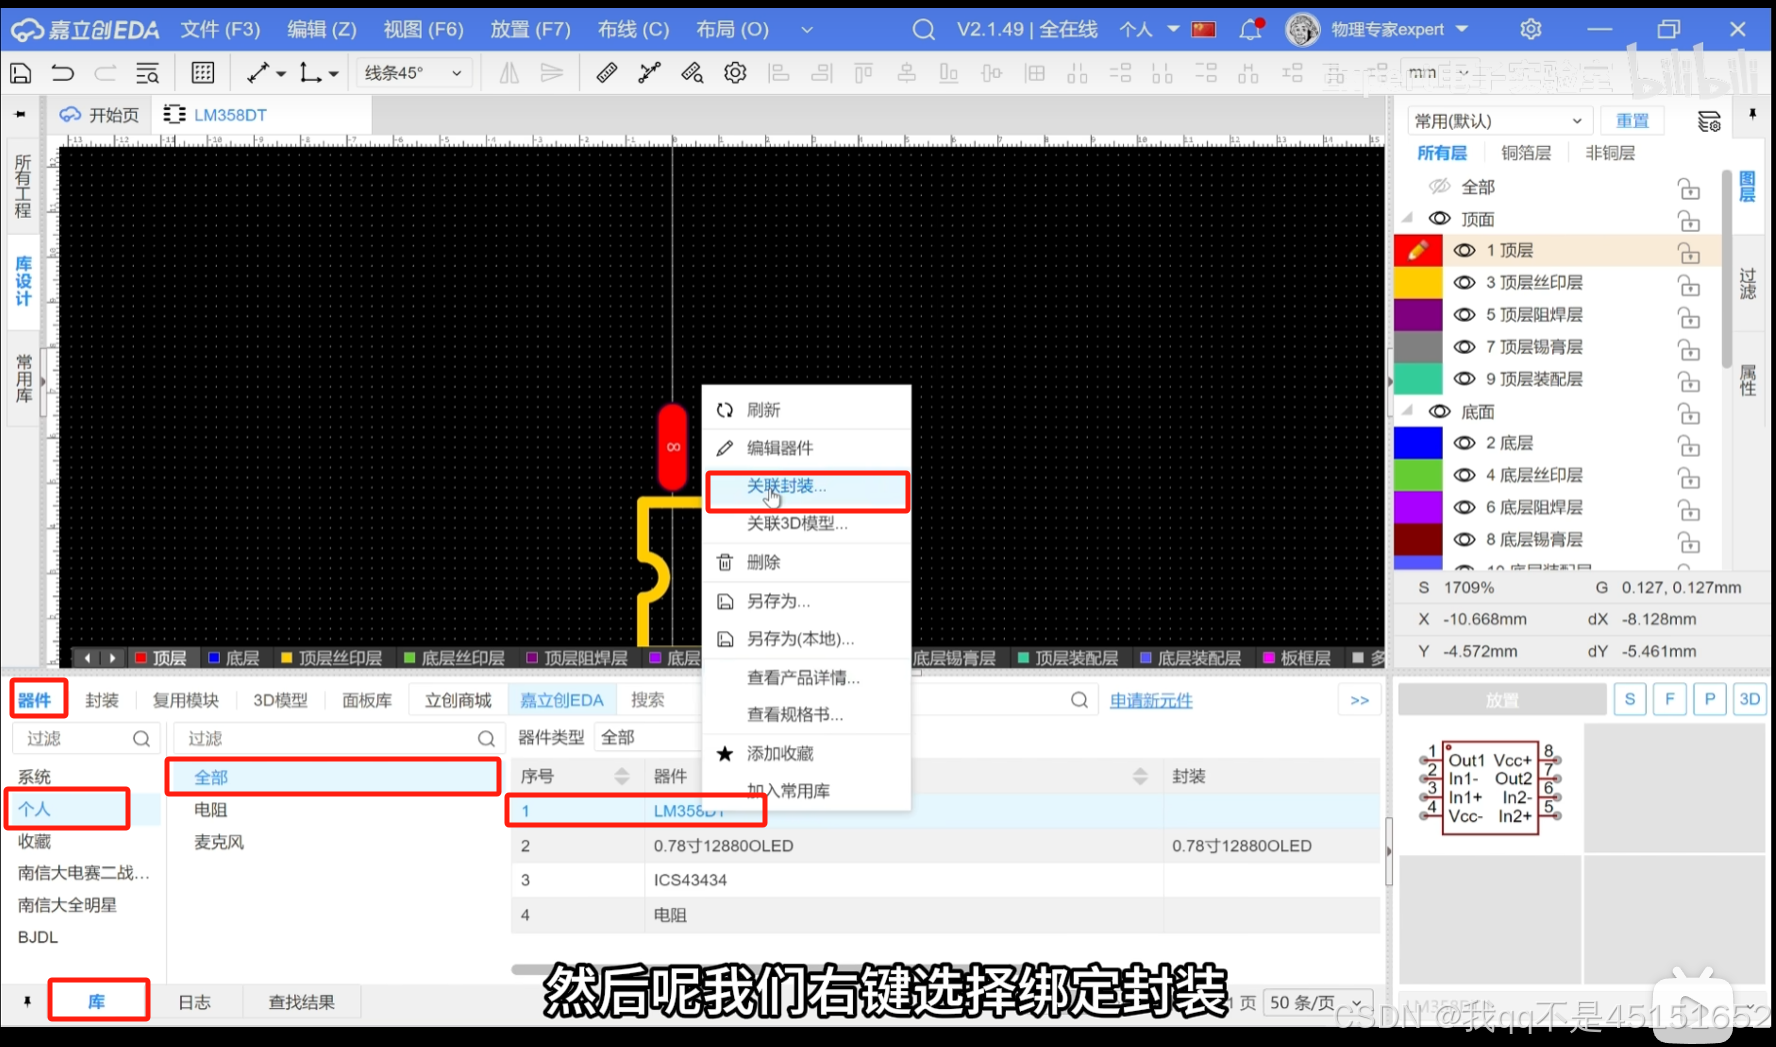
Task: Open layer settings icon beside 重置
Action: (x=1709, y=121)
